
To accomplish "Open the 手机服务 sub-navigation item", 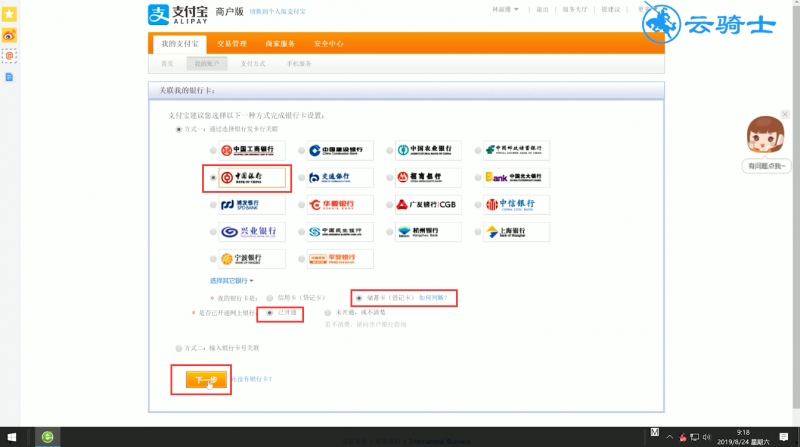I will click(x=299, y=64).
